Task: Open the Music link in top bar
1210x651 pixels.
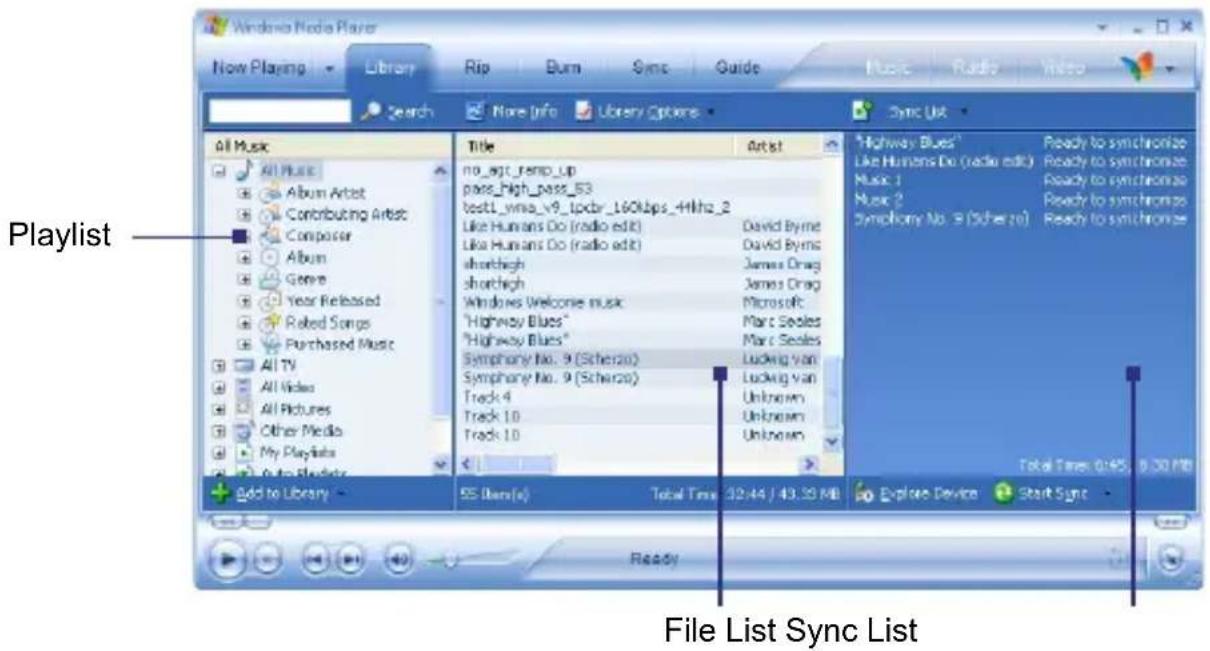Action: point(887,69)
